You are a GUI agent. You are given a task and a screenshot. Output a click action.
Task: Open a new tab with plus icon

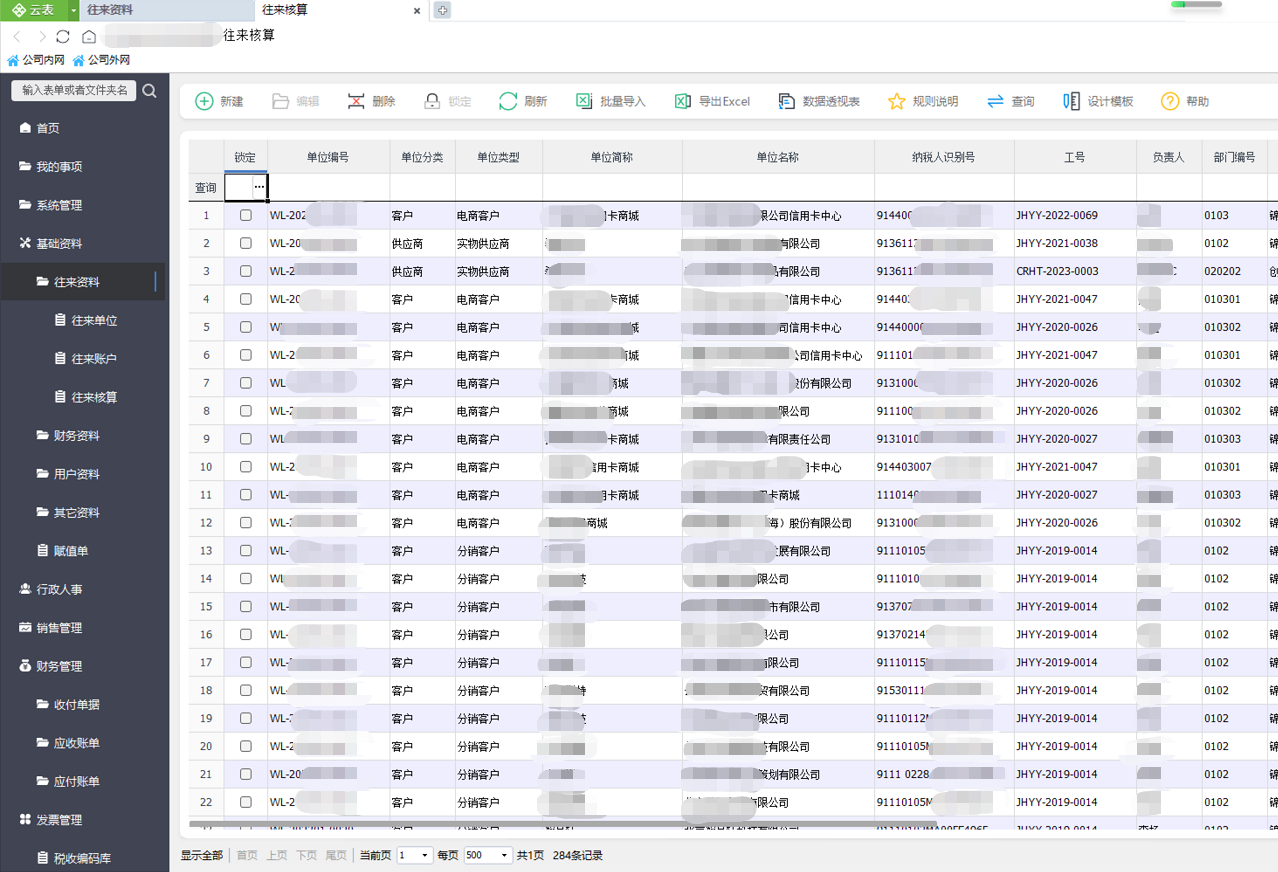(442, 10)
